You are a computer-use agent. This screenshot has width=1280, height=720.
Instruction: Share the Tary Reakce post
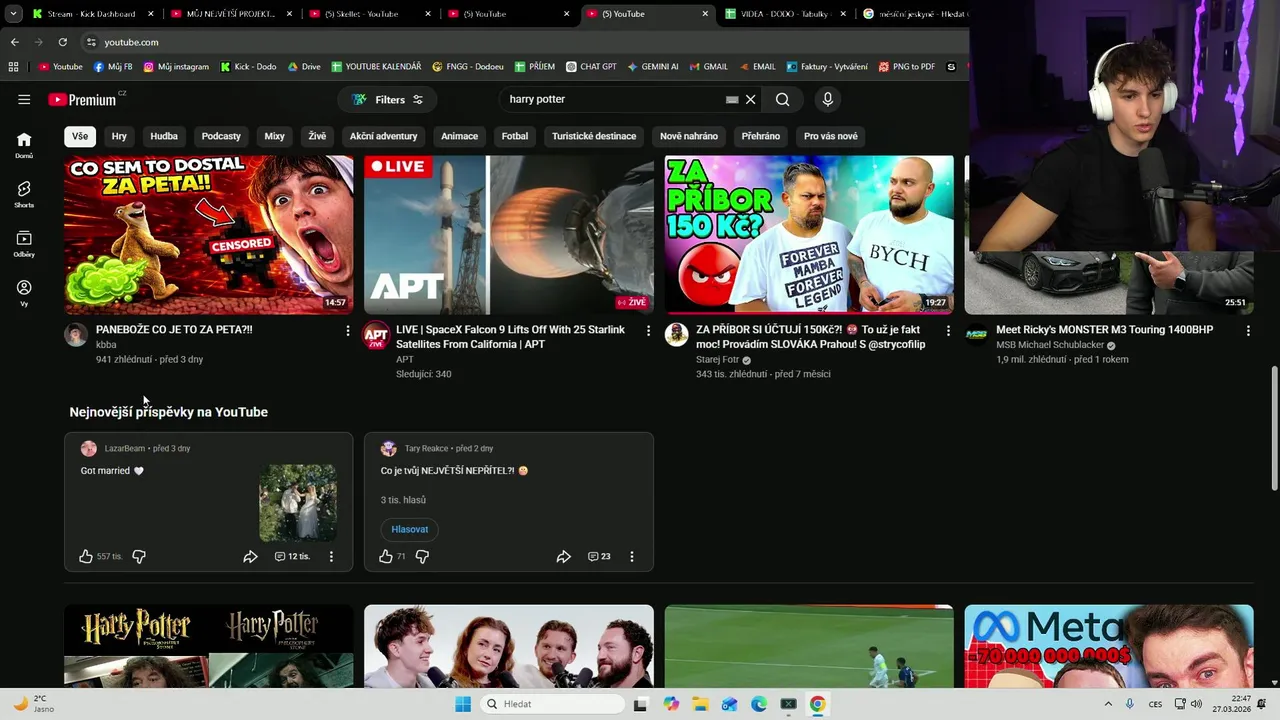[x=563, y=556]
